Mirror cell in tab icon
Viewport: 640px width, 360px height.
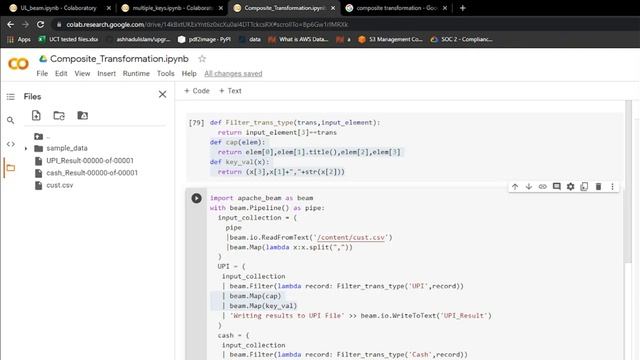pyautogui.click(x=584, y=187)
